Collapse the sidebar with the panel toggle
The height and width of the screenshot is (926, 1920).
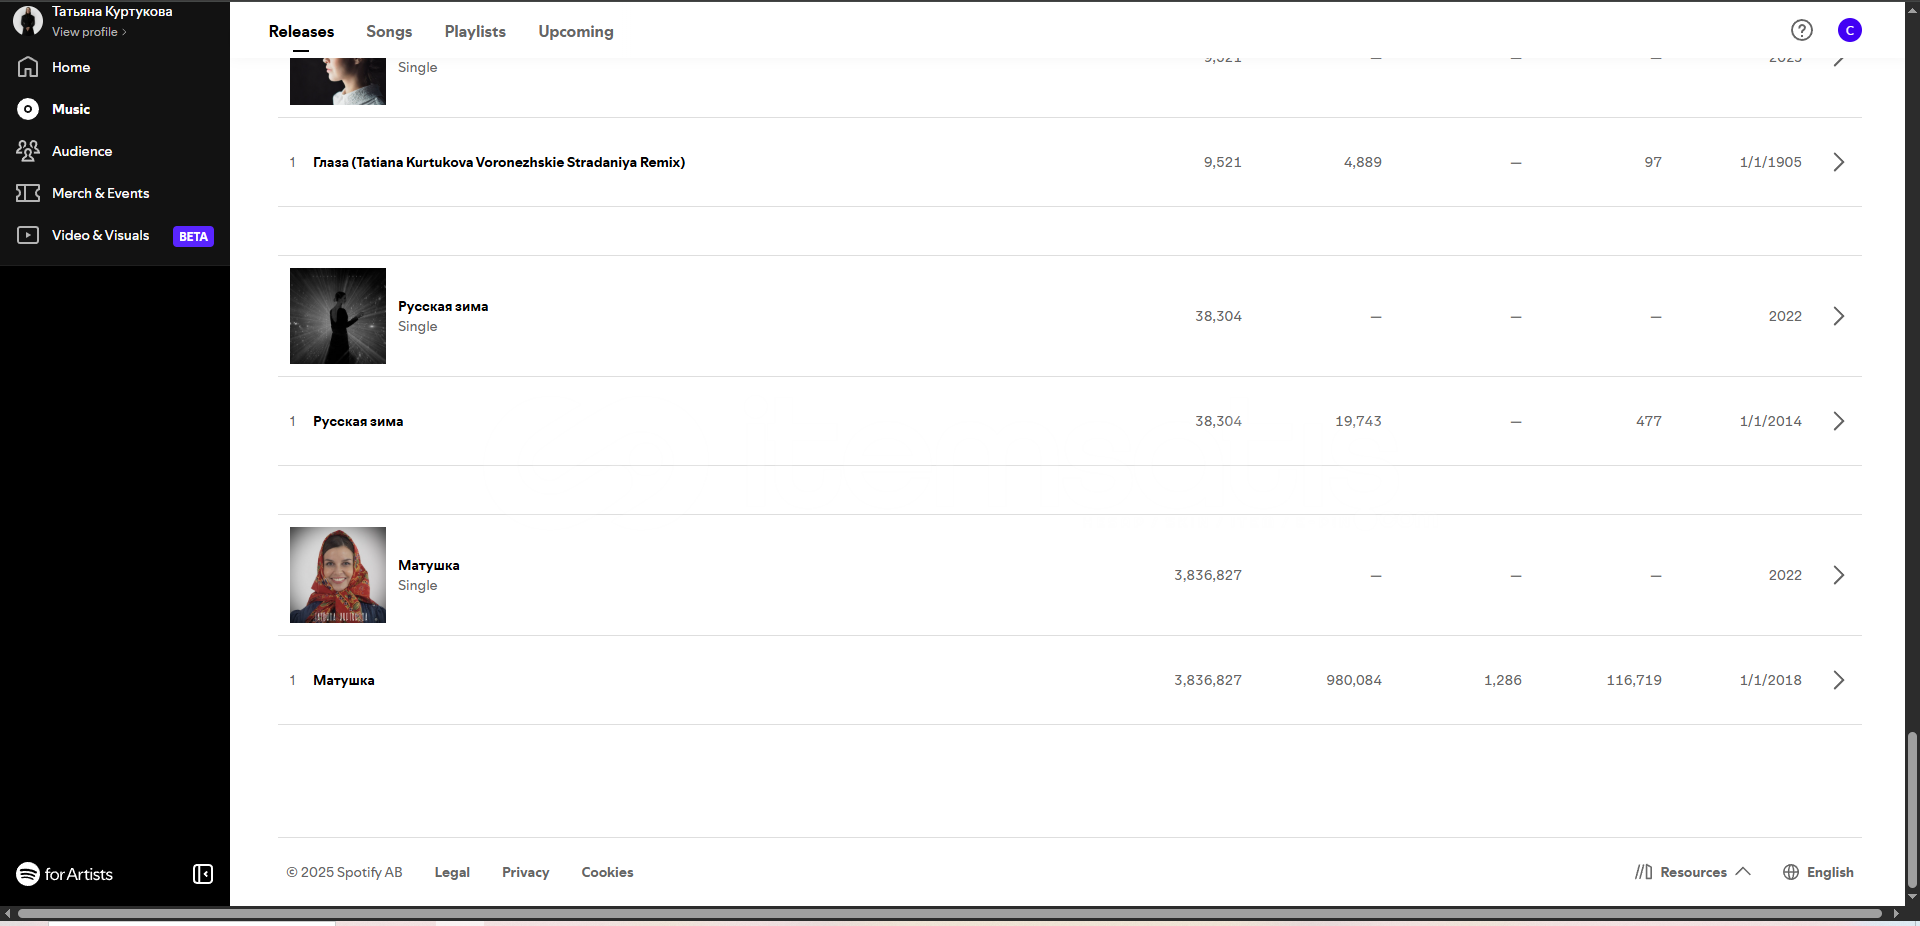coord(203,874)
